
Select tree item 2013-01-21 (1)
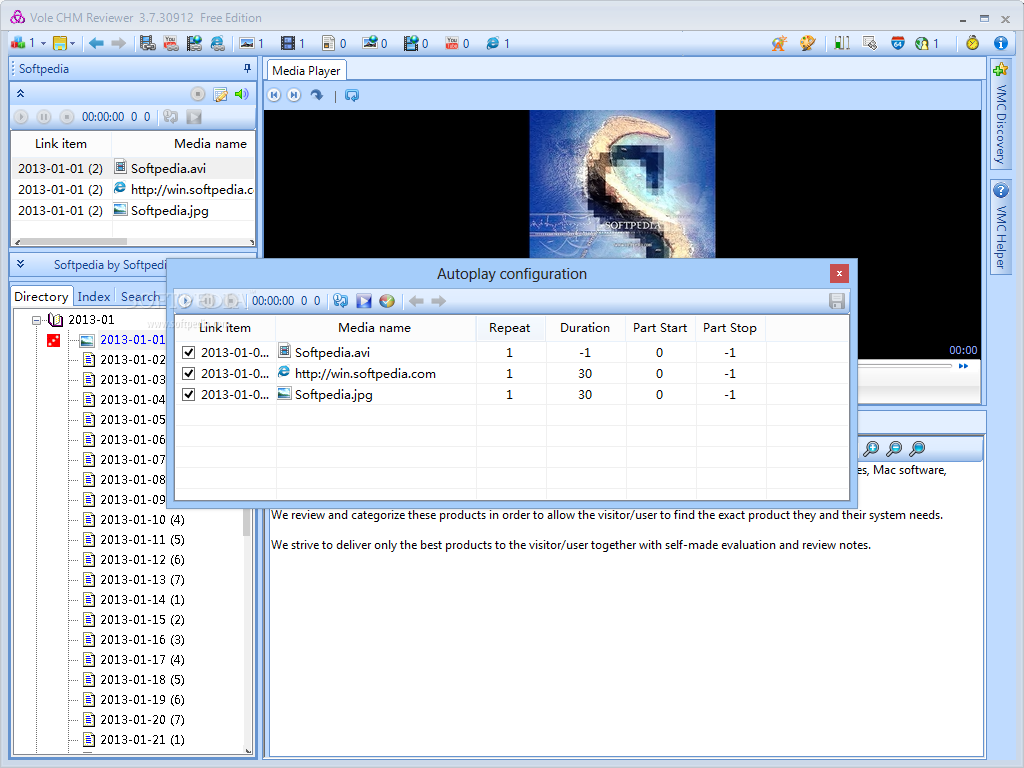click(142, 740)
